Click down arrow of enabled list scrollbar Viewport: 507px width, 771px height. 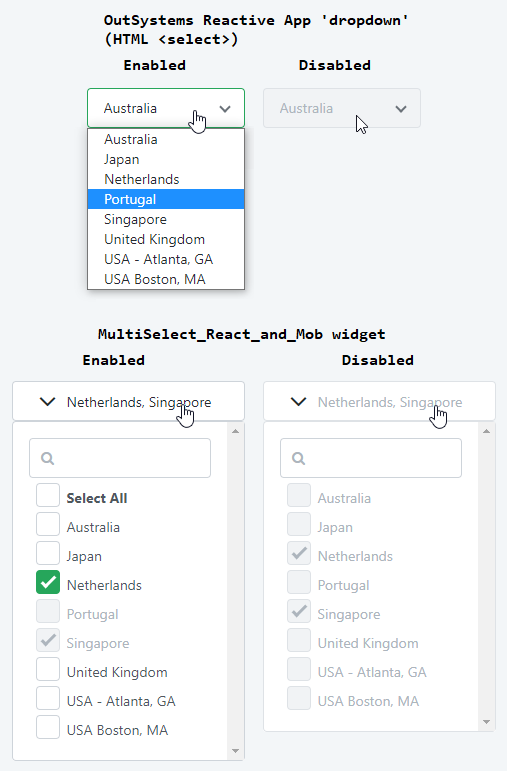[236, 751]
